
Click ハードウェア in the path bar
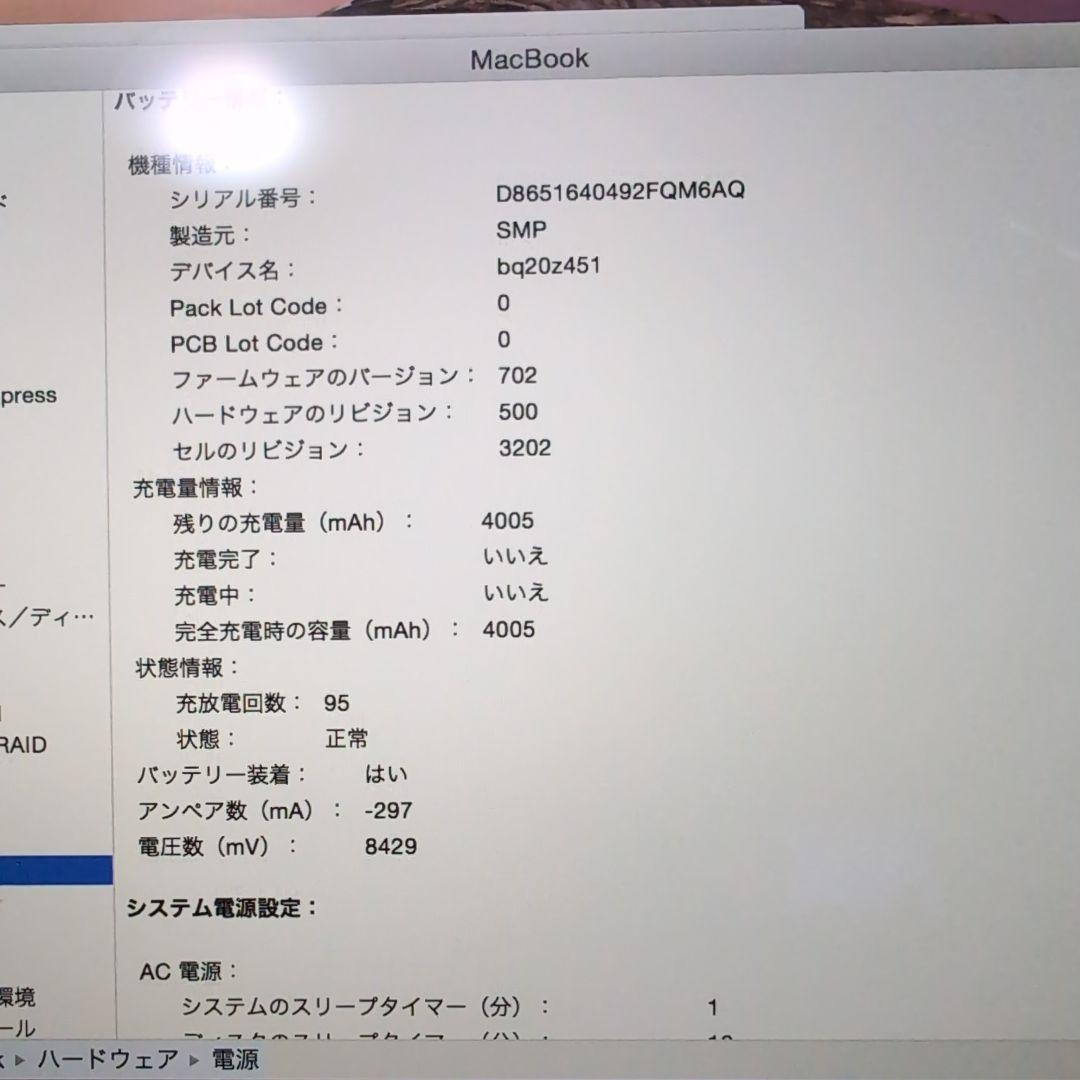click(x=108, y=1059)
